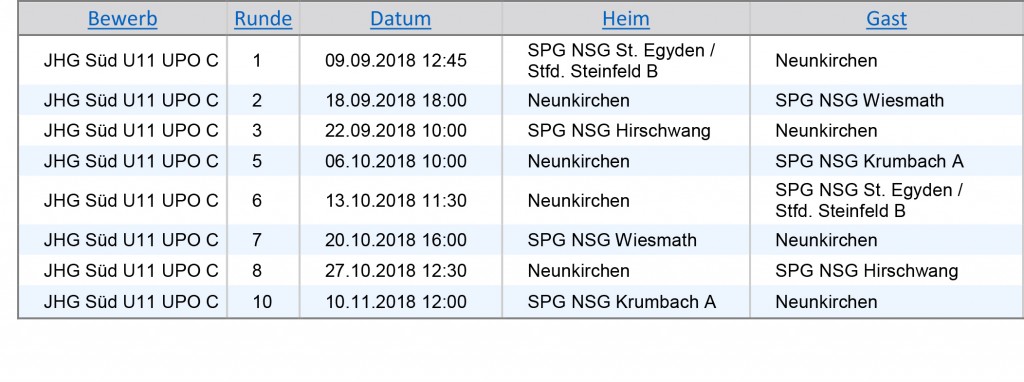Select the round 1 row number
Screen dimensions: 1024x382
[x=257, y=61]
